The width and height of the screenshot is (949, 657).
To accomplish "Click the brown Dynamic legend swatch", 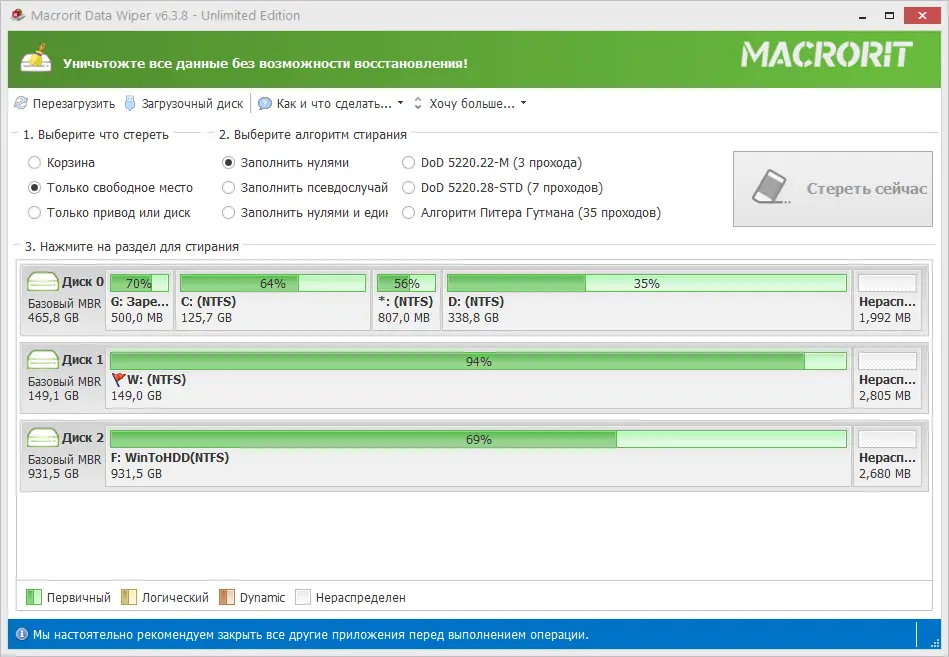I will (x=227, y=597).
